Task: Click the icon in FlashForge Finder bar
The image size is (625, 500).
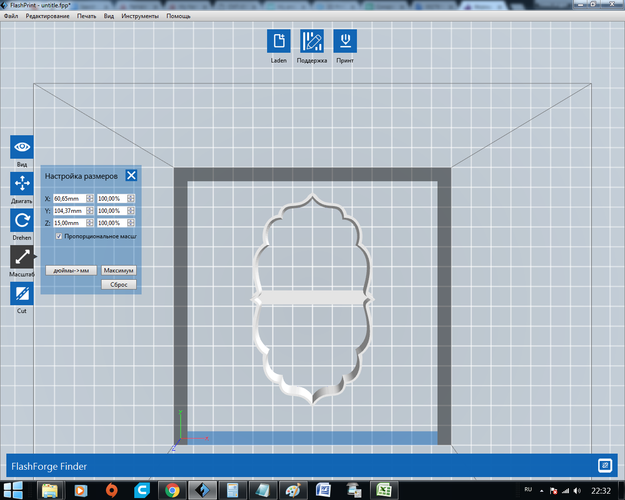Action: [x=605, y=465]
